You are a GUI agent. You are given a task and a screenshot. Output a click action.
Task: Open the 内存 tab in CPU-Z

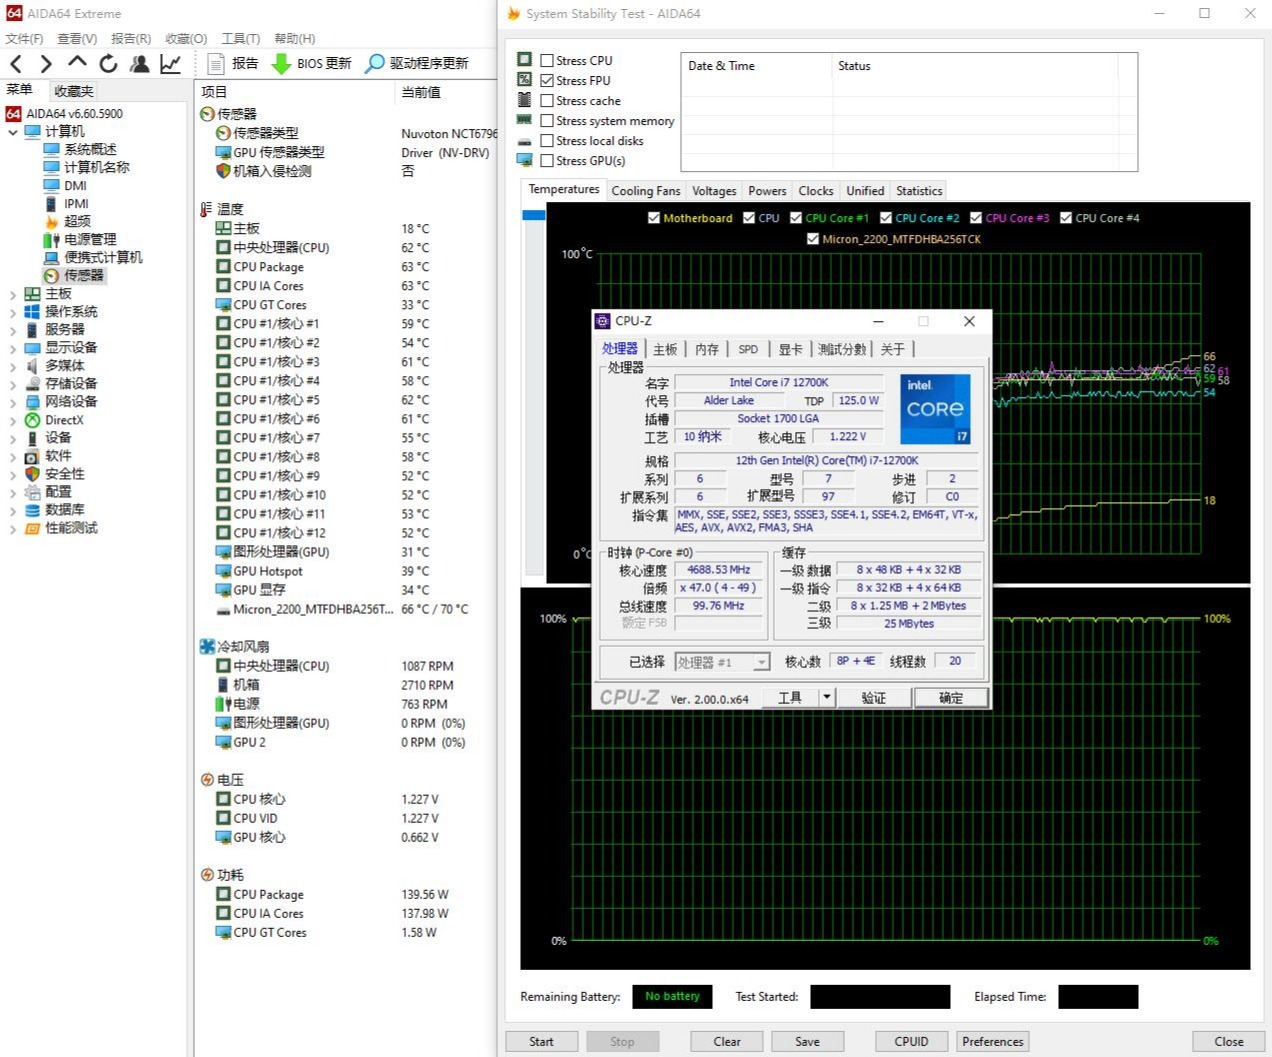pyautogui.click(x=707, y=349)
